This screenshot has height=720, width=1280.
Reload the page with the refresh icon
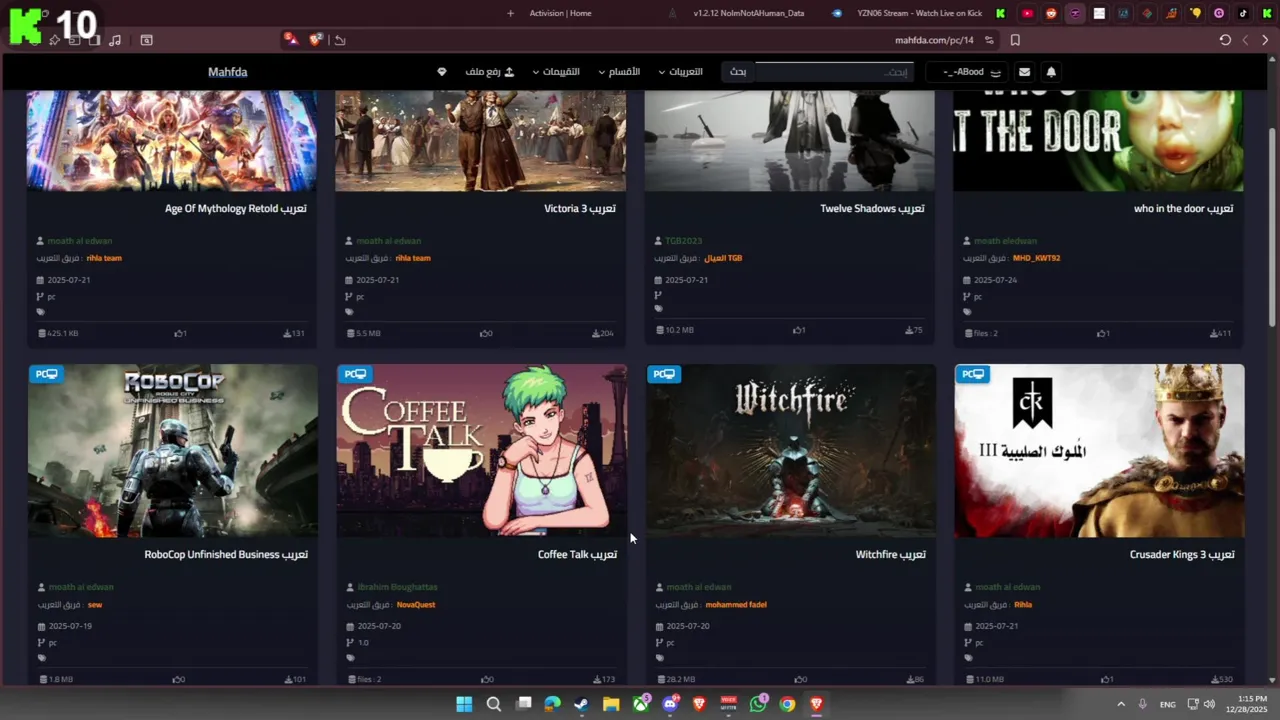1225,40
